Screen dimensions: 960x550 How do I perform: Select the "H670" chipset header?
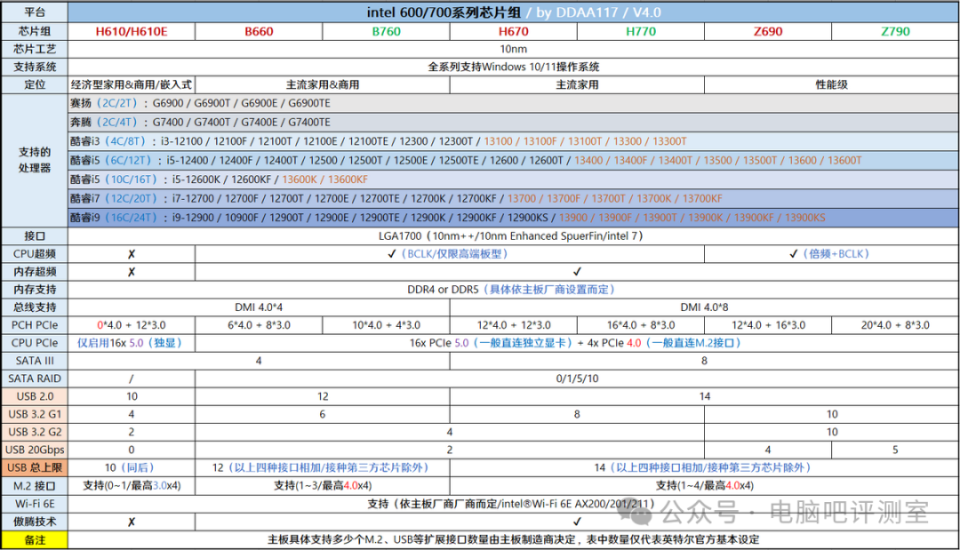513,31
